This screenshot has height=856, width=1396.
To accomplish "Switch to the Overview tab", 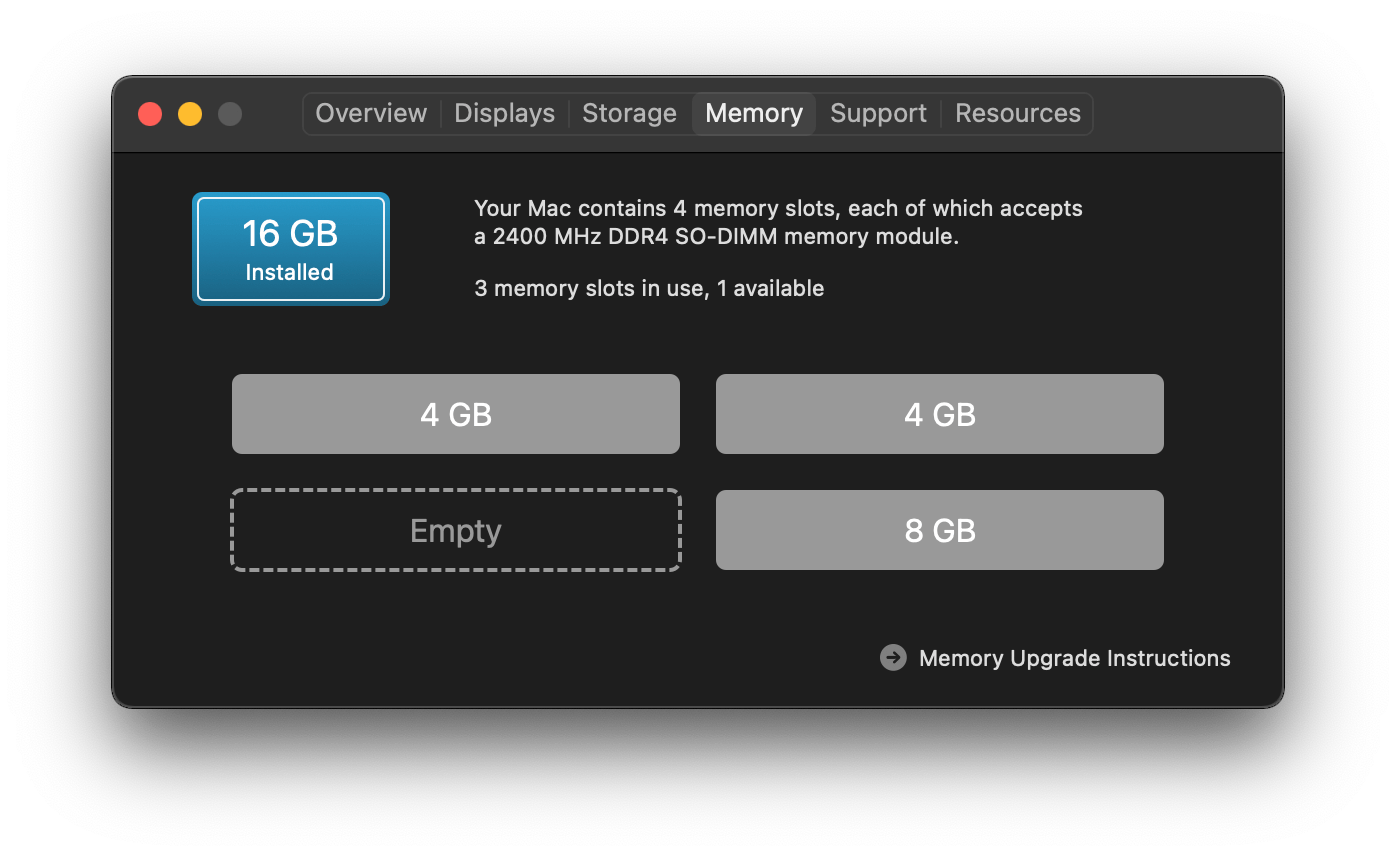I will pyautogui.click(x=371, y=113).
